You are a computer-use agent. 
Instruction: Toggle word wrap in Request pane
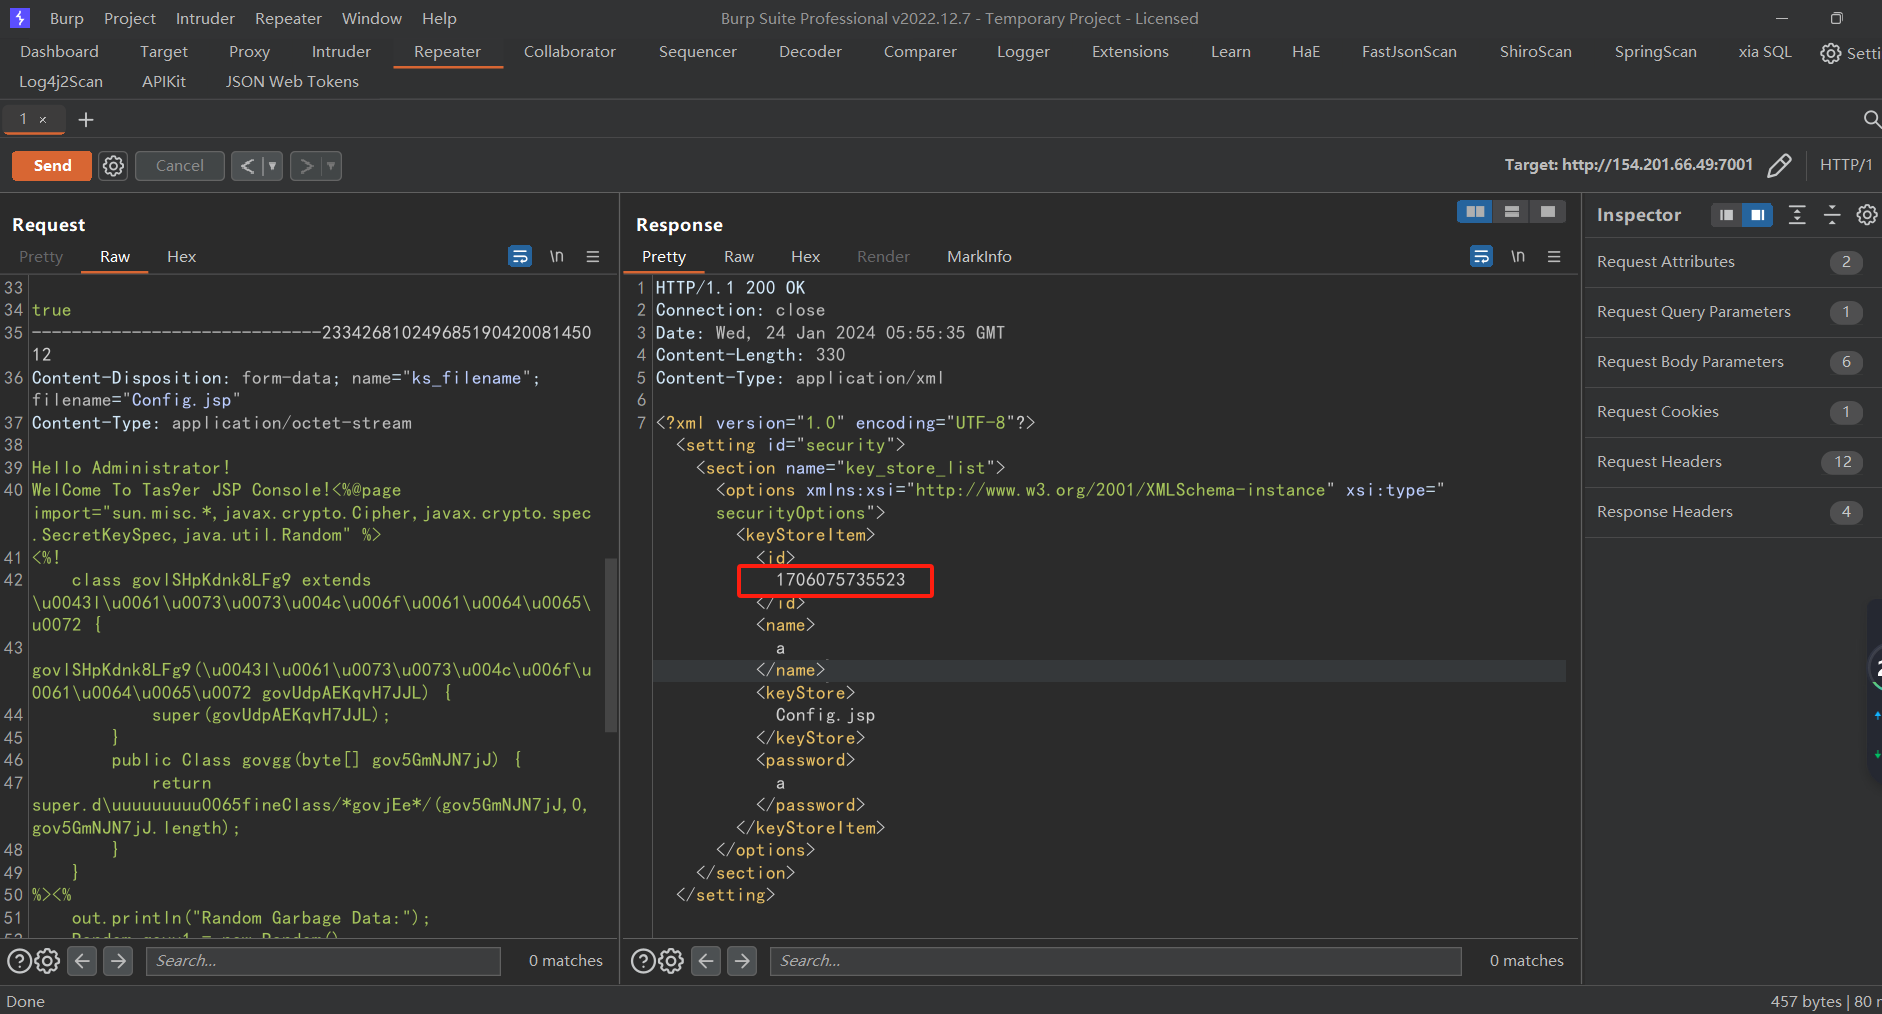pos(520,257)
